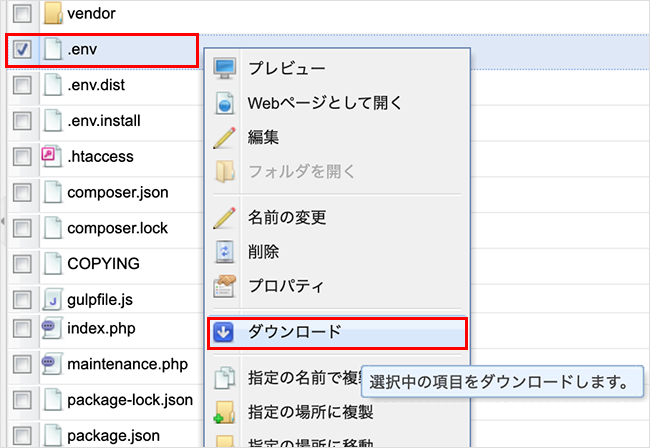Screen dimensions: 650x448
Task: Choose 名前の変更 in the context menu
Action: (287, 217)
